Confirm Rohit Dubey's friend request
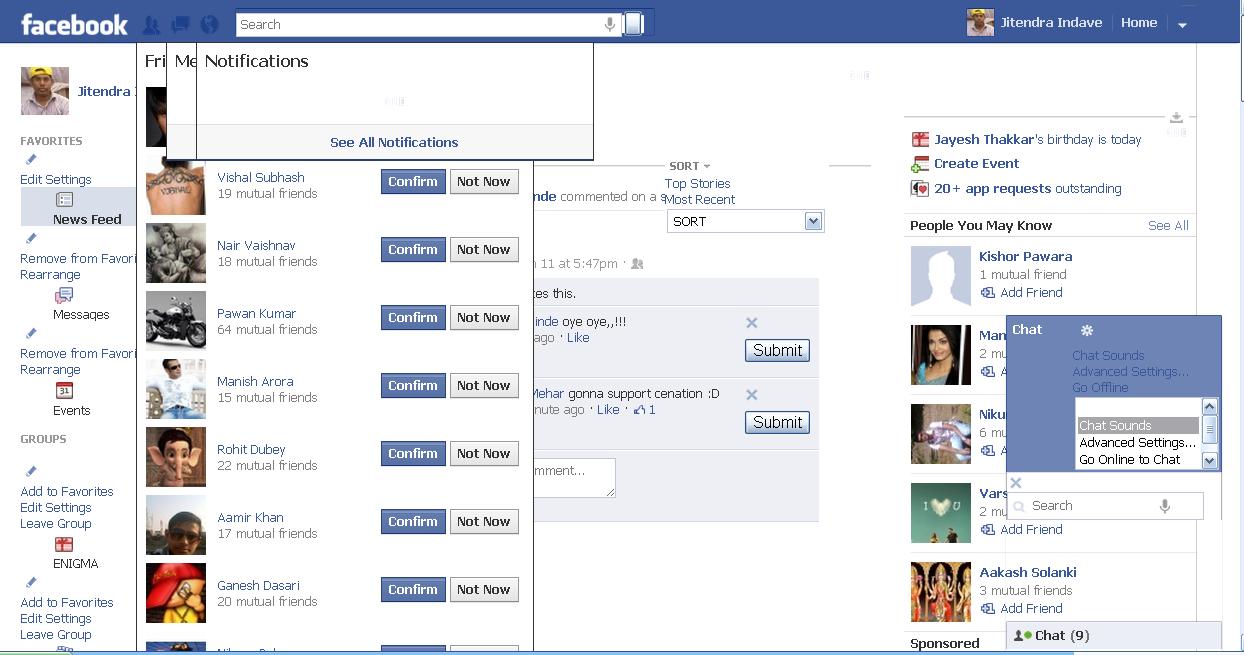 click(413, 454)
